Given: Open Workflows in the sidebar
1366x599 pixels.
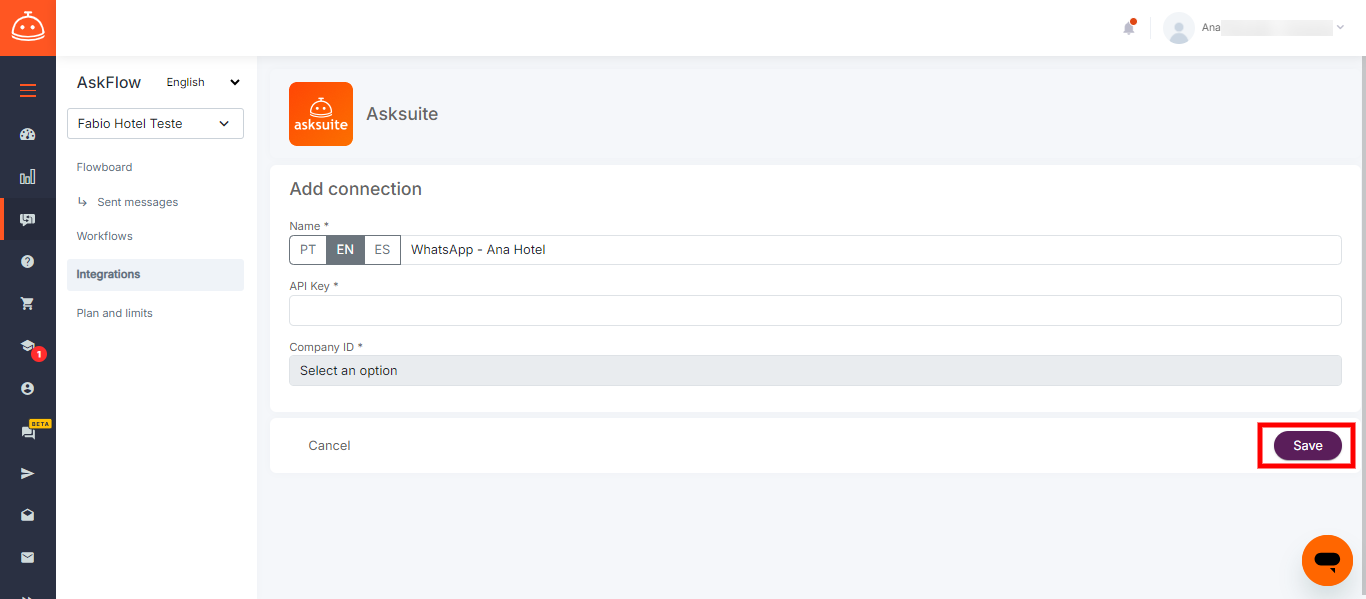Looking at the screenshot, I should (x=104, y=236).
